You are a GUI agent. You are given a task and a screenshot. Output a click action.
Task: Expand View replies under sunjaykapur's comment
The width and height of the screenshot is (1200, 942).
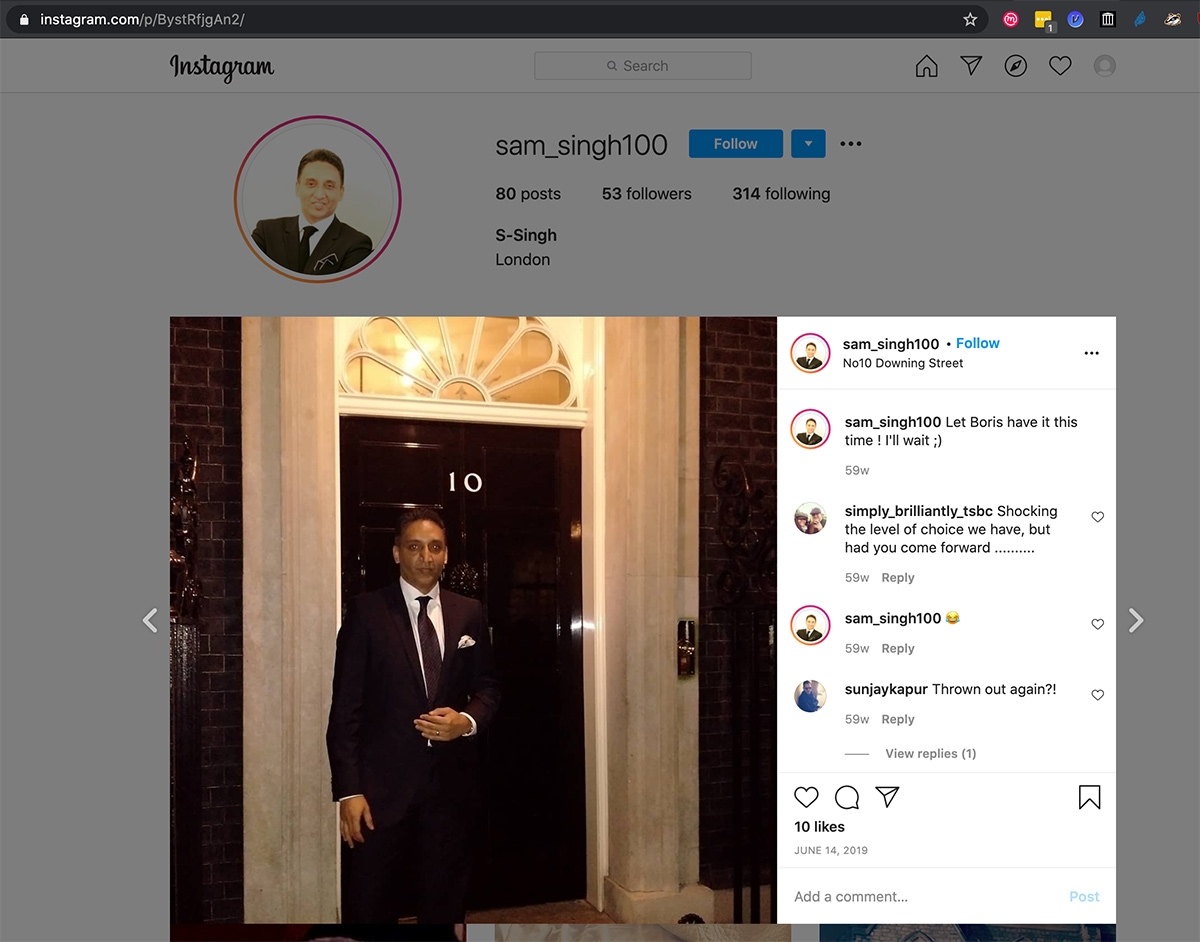930,753
